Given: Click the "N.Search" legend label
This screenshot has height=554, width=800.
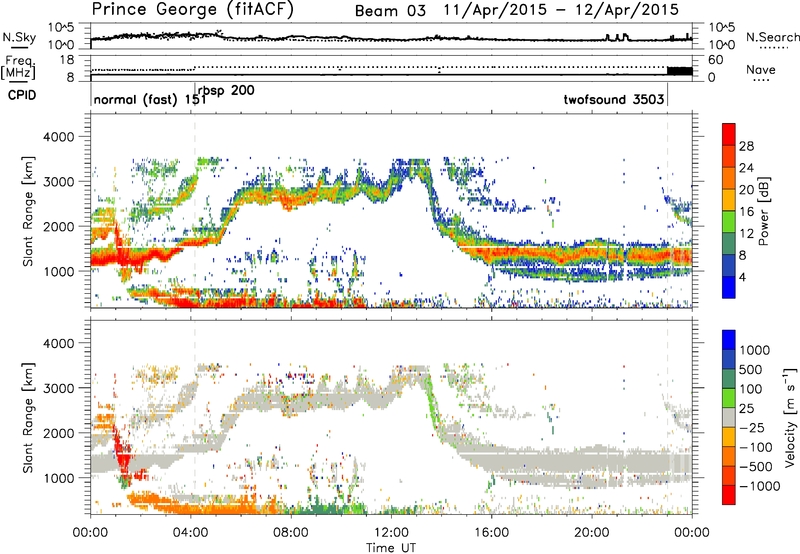Looking at the screenshot, I should tap(773, 37).
